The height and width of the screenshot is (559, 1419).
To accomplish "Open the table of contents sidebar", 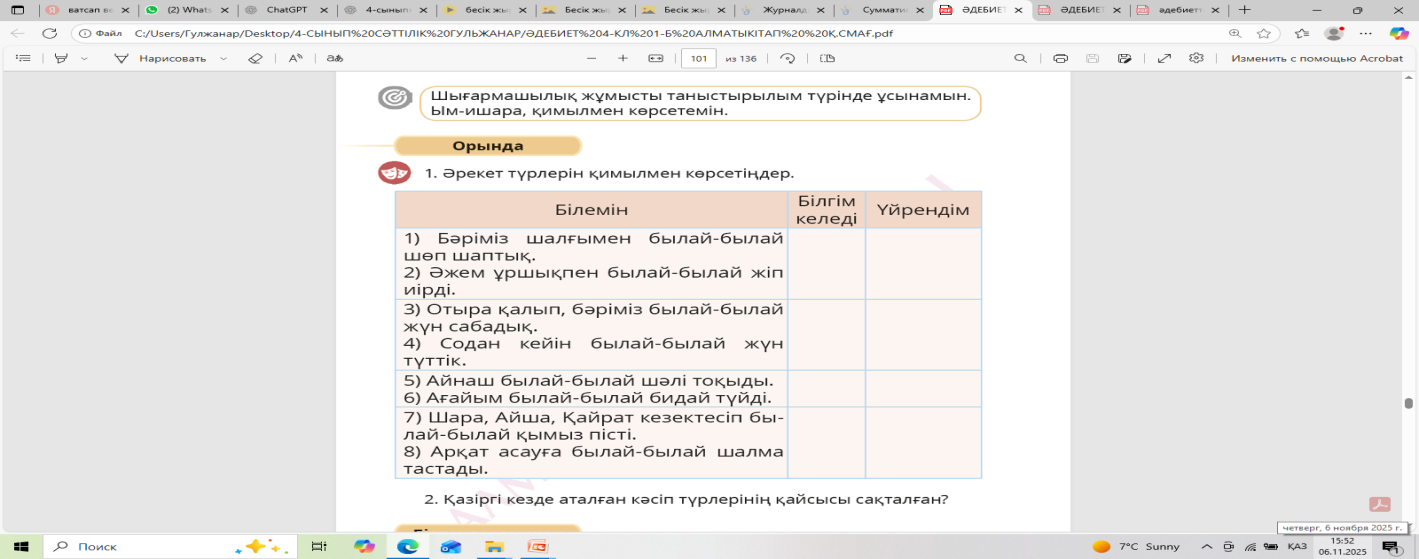I will point(24,58).
